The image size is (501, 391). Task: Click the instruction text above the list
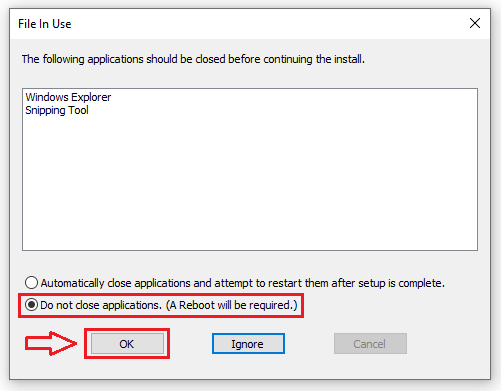coord(193,59)
